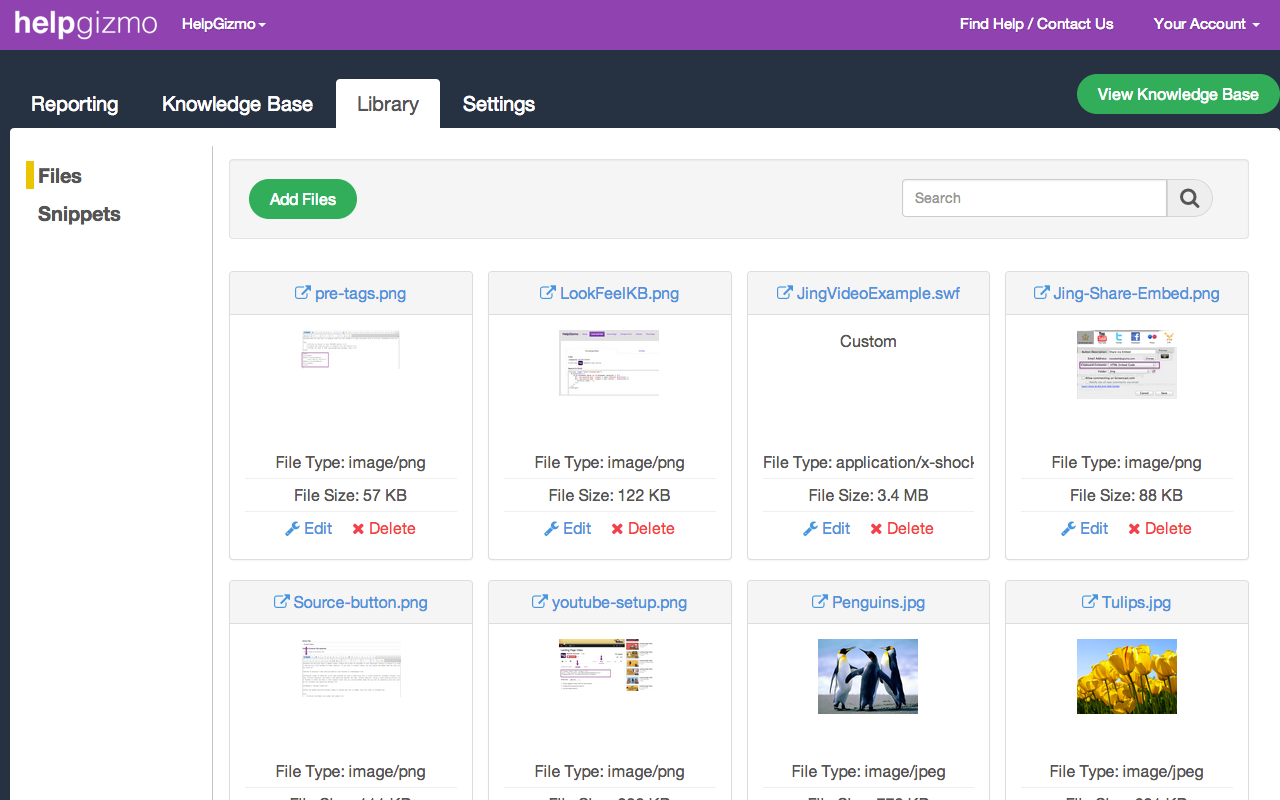Viewport: 1280px width, 800px height.
Task: Click Edit text on pre-tags.png card
Action: point(318,528)
